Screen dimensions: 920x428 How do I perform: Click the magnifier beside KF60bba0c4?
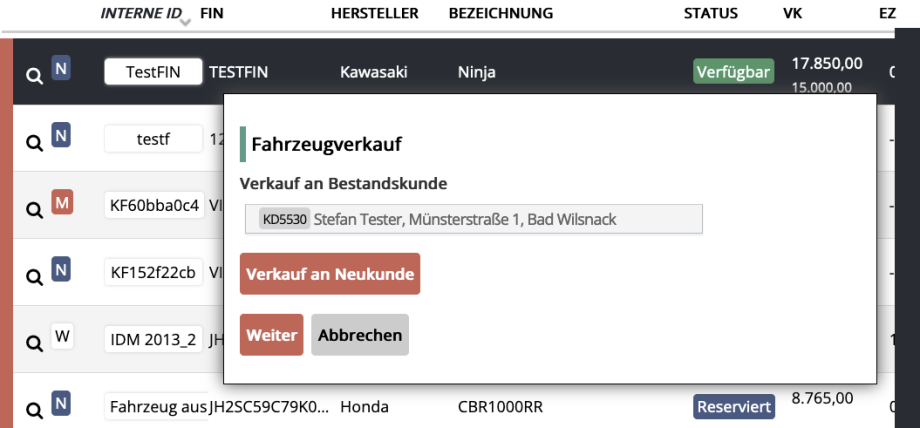coord(34,209)
